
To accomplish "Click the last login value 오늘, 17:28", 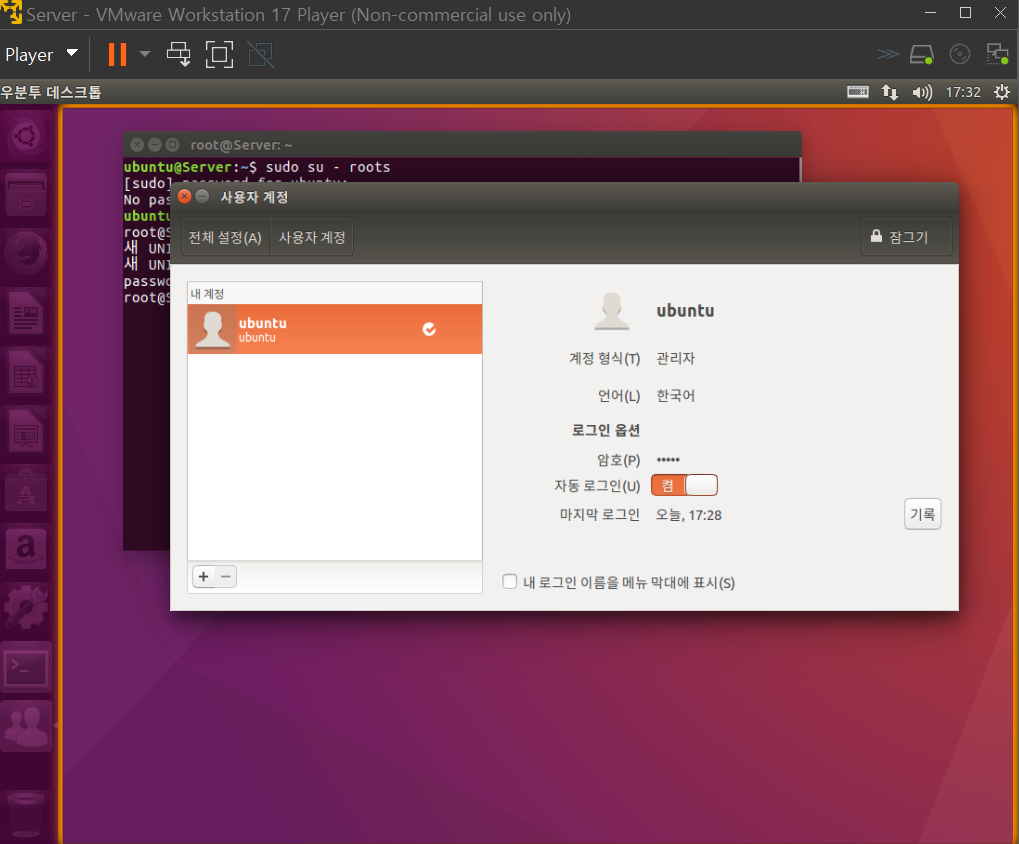I will 688,515.
